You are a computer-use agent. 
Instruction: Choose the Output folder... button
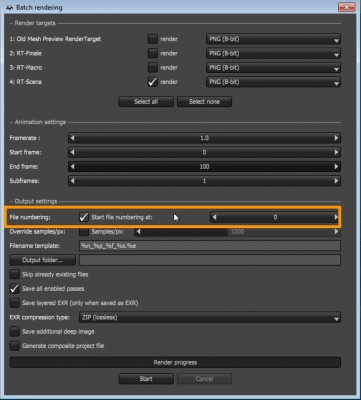click(43, 260)
